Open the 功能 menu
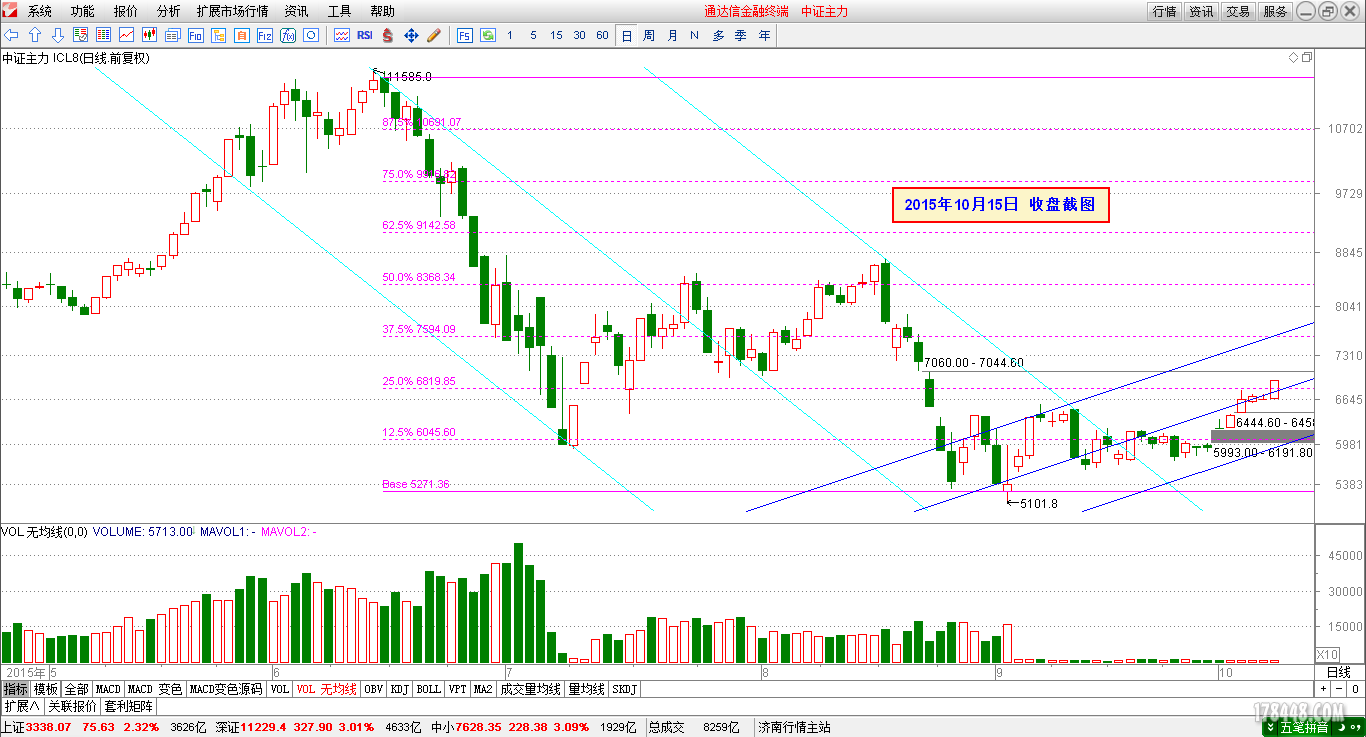This screenshot has height=737, width=1366. [x=83, y=11]
